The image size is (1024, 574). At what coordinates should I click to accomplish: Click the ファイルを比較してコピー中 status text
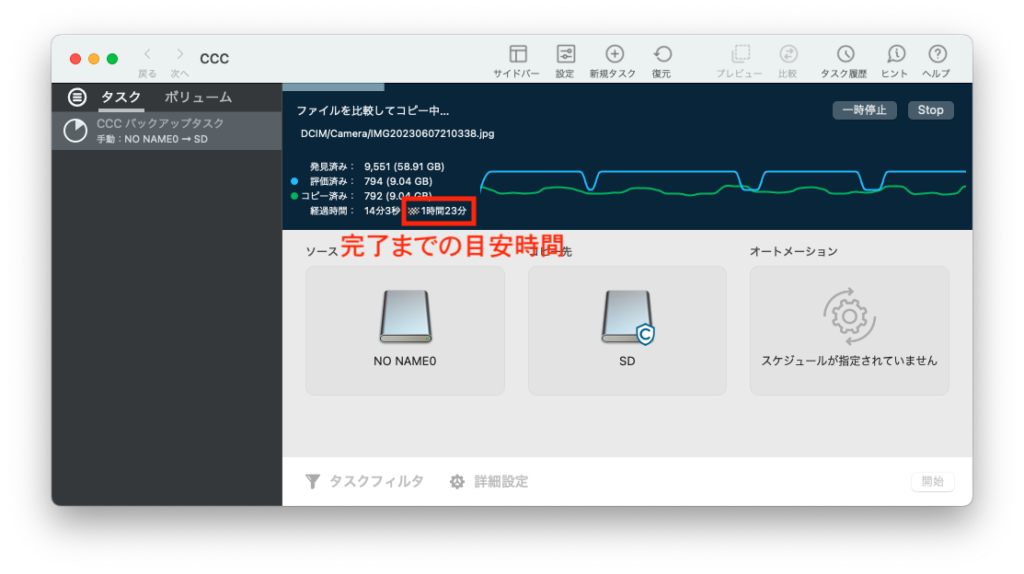372,111
